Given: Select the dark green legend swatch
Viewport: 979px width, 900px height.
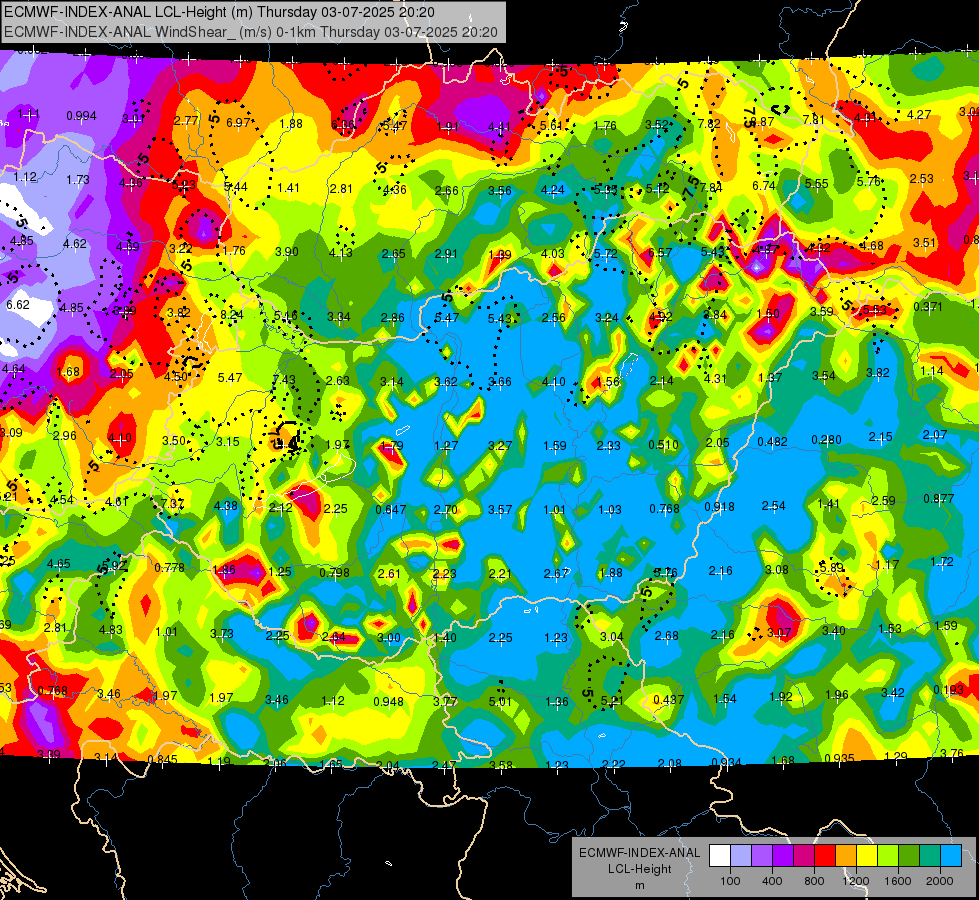Looking at the screenshot, I should click(908, 856).
